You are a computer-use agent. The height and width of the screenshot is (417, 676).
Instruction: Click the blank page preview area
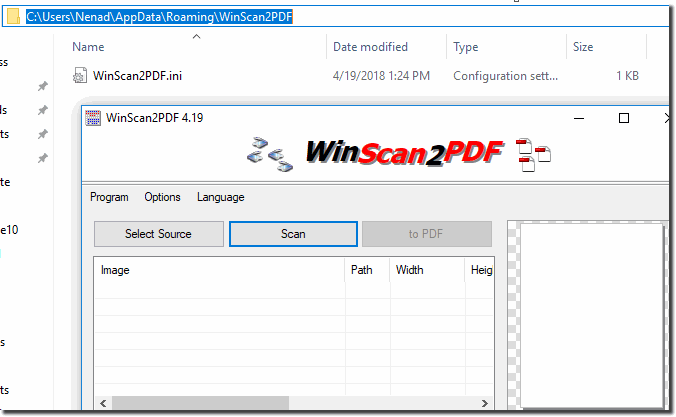pyautogui.click(x=591, y=315)
